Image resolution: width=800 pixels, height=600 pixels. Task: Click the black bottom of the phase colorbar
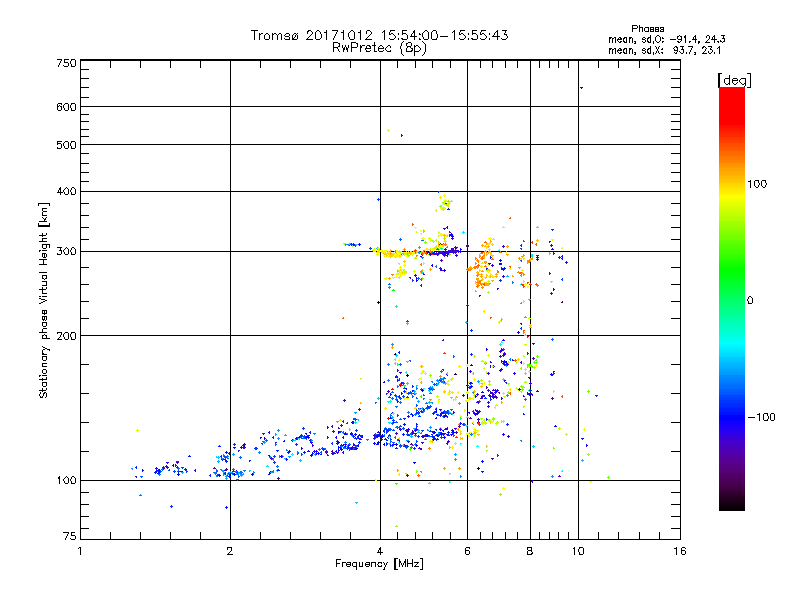pyautogui.click(x=732, y=503)
